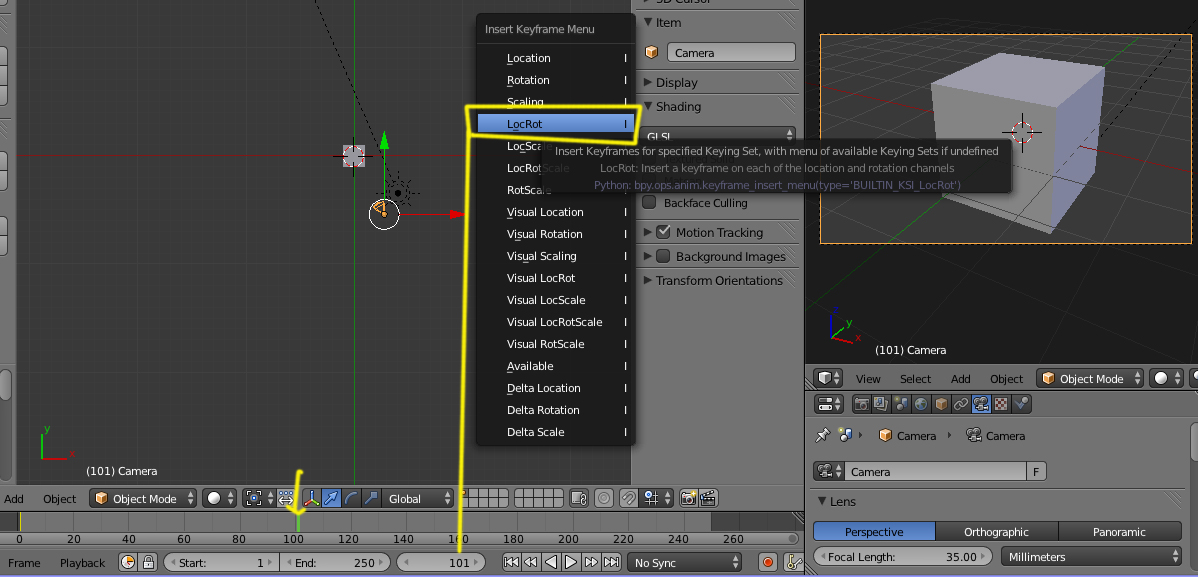Viewport: 1198px width, 577px height.
Task: Open the World properties tab icon
Action: (921, 404)
